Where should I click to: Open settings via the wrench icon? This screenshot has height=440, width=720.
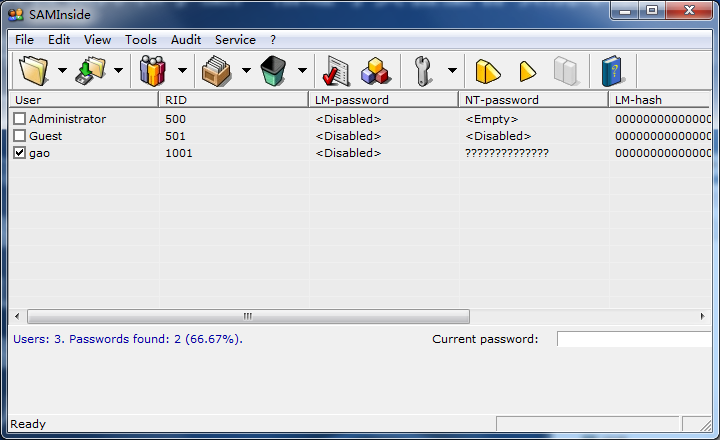click(422, 71)
